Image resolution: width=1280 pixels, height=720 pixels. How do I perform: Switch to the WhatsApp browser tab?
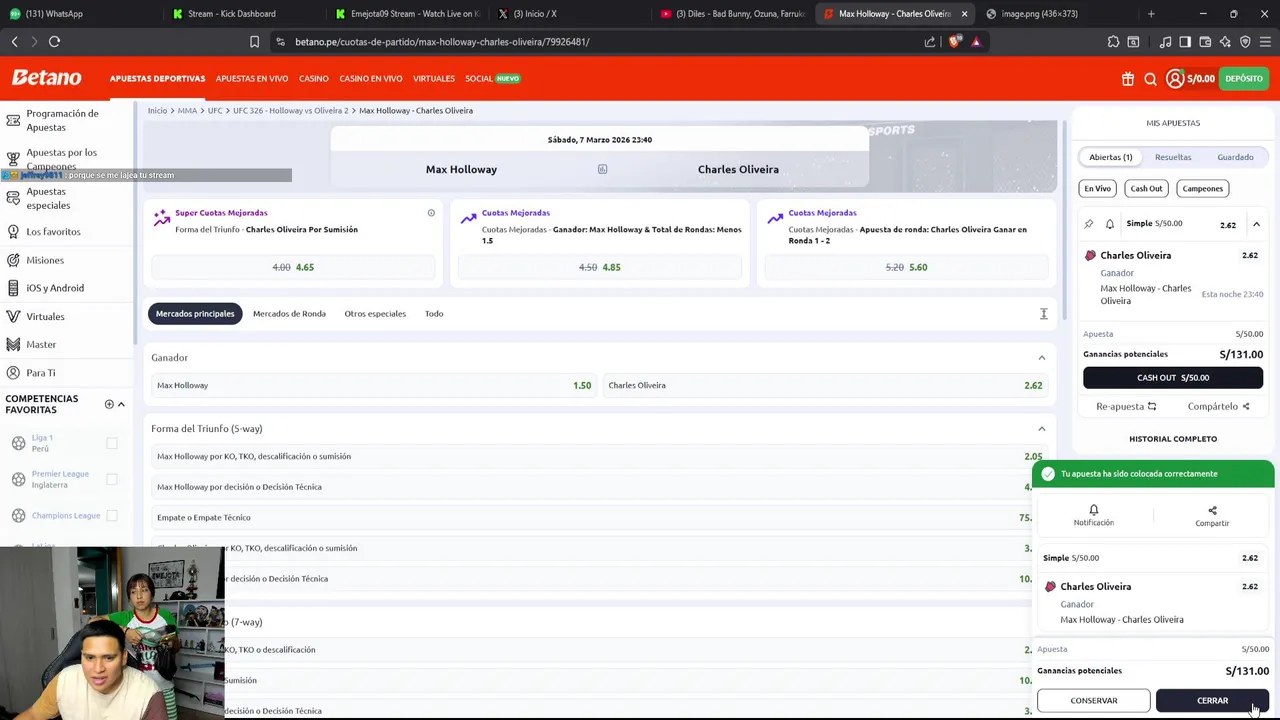82,14
